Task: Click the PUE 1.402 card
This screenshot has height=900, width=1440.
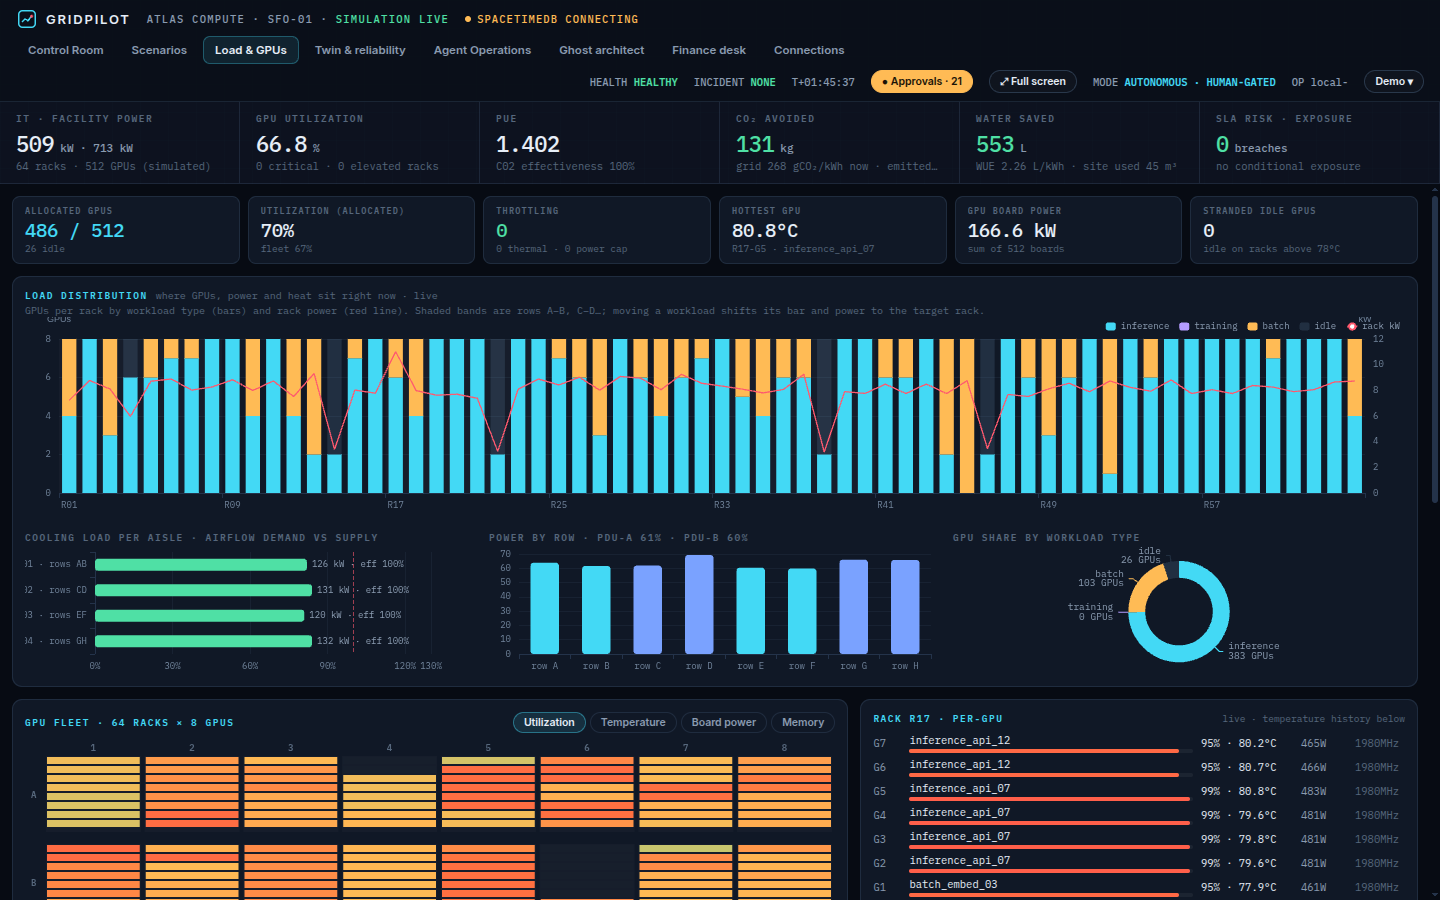Action: click(599, 143)
